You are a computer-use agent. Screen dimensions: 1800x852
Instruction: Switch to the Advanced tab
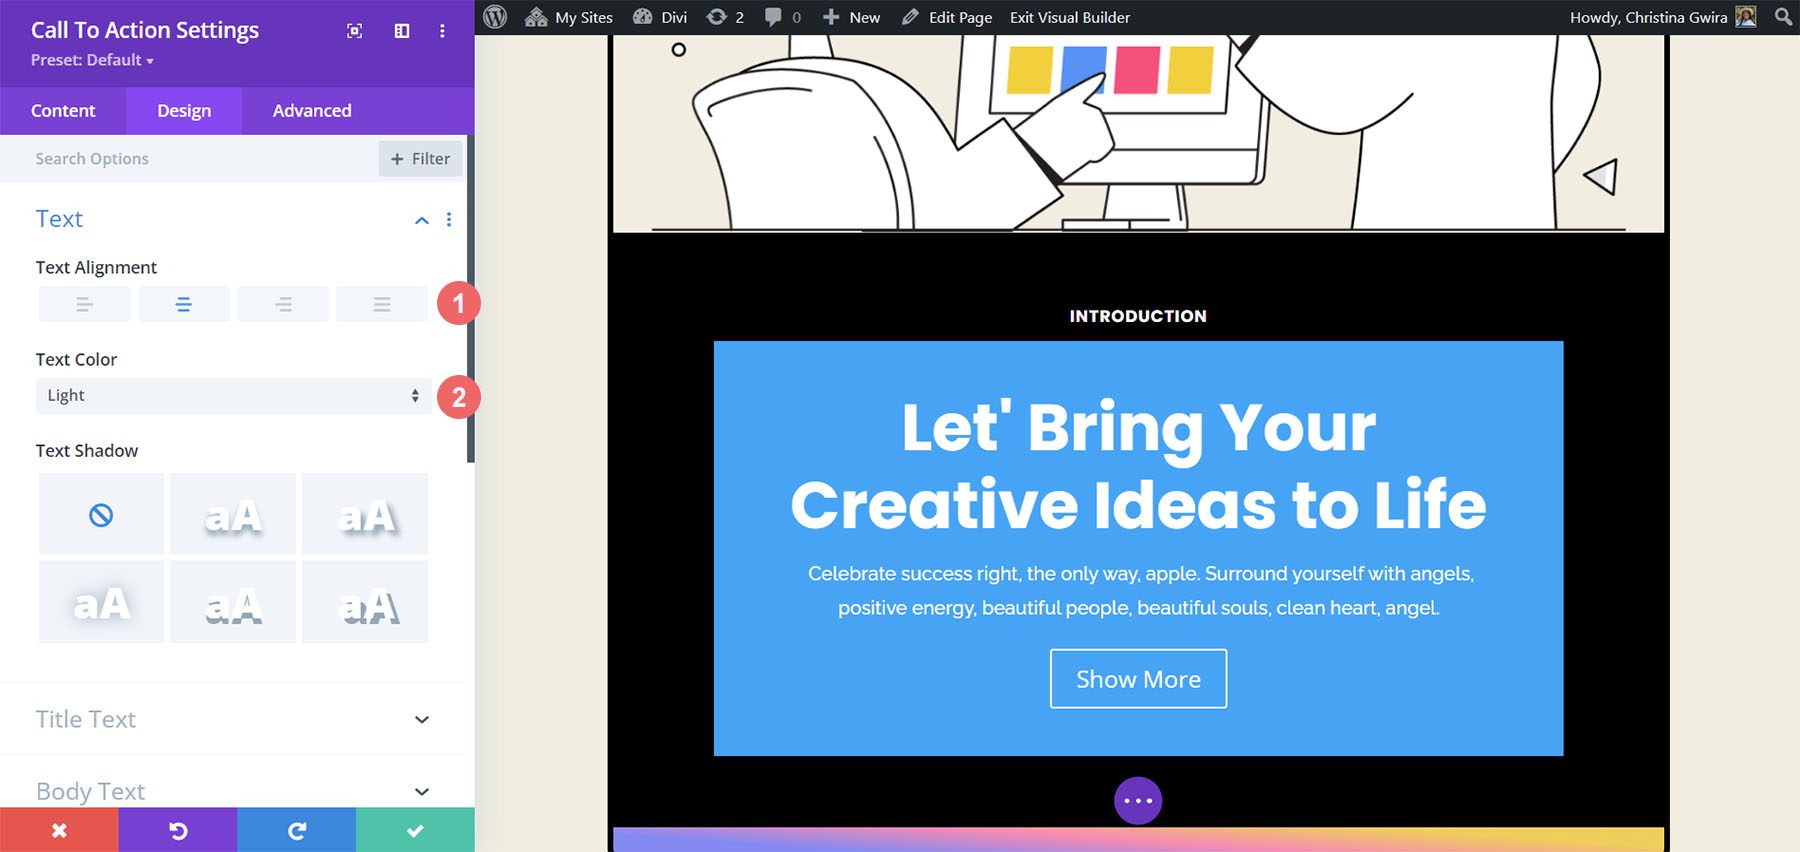(x=312, y=111)
